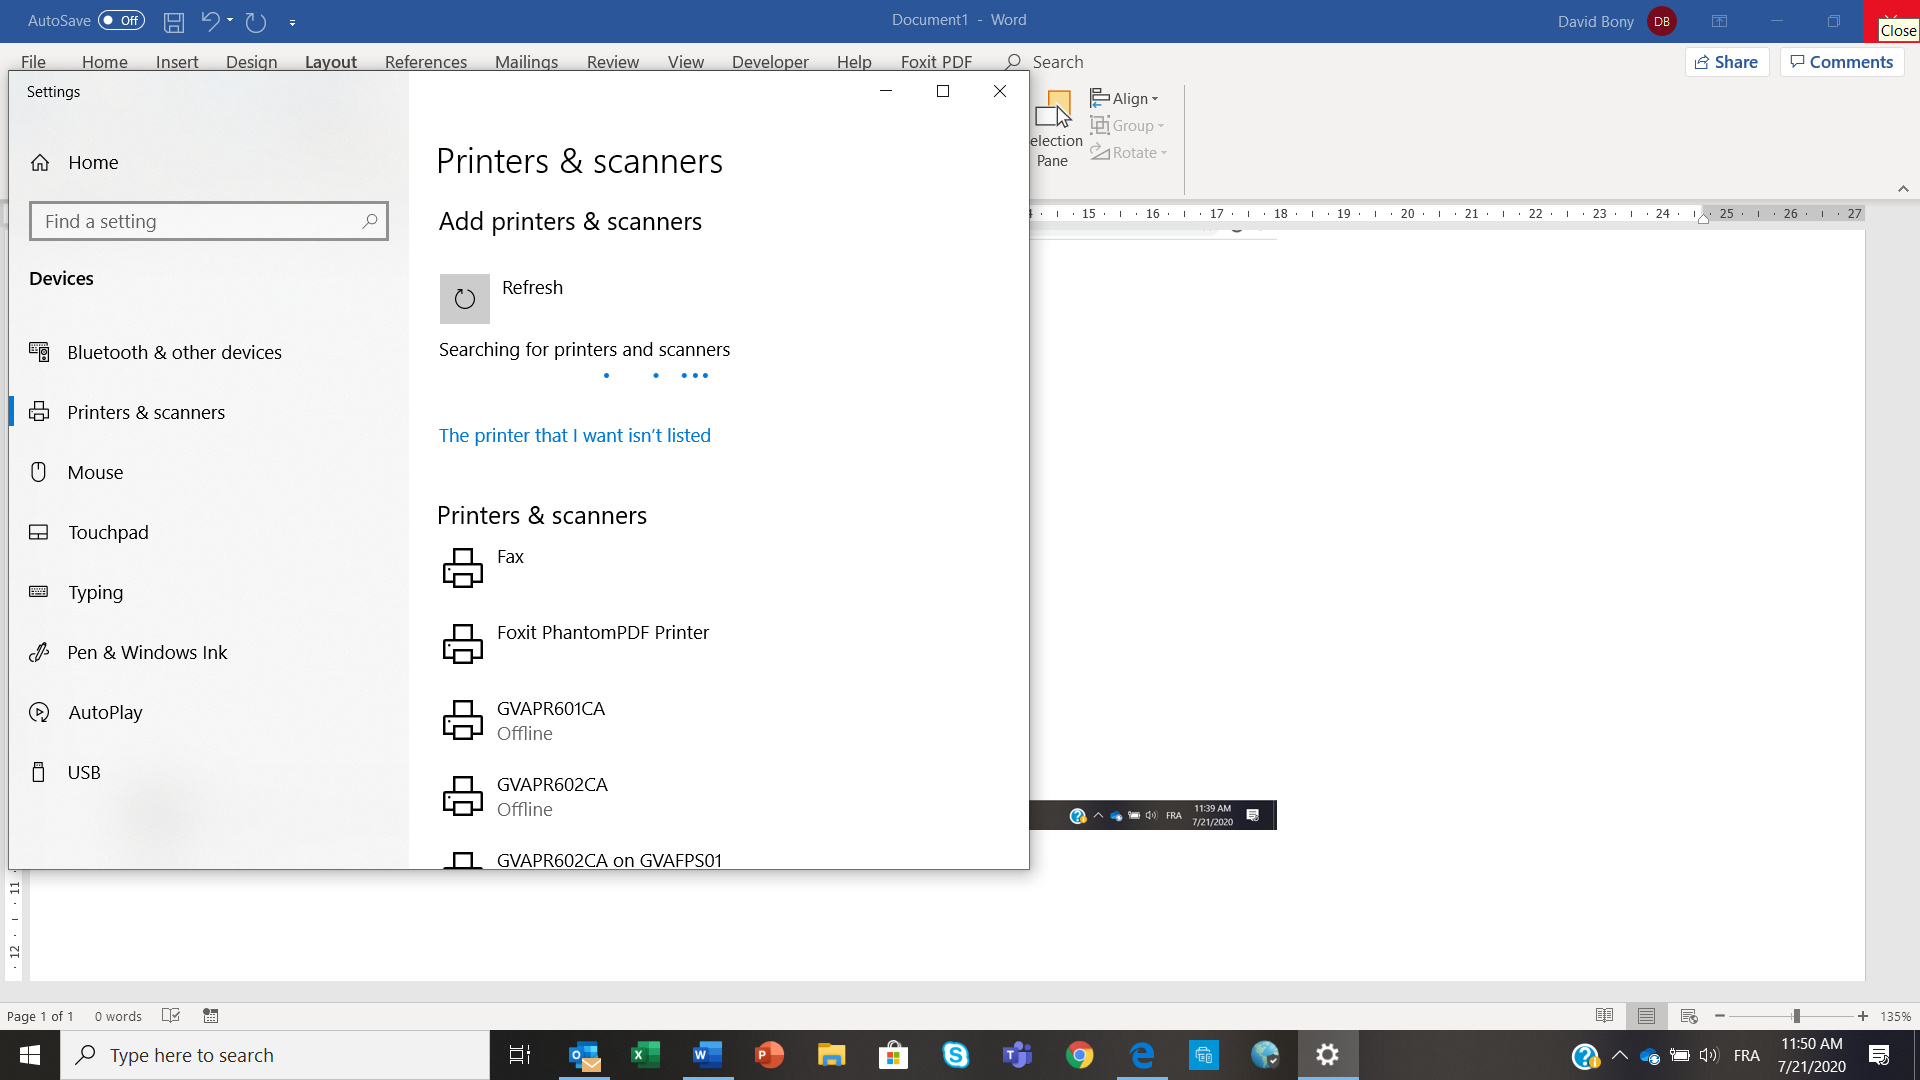Screen dimensions: 1920x1080
Task: Switch to the References ribbon tab
Action: click(426, 61)
